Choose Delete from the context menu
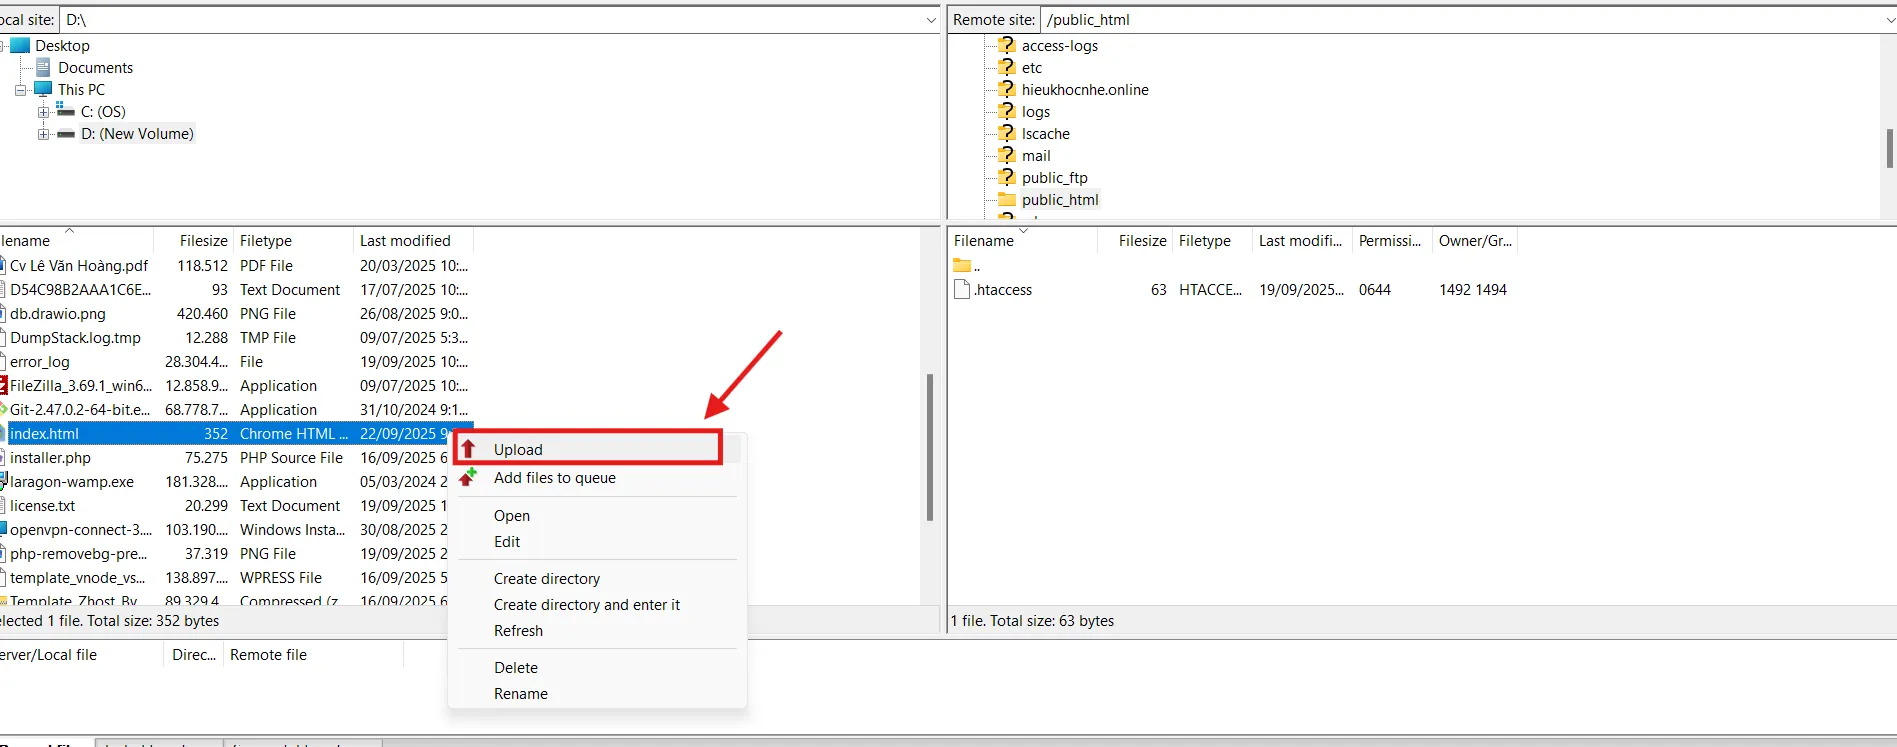The height and width of the screenshot is (747, 1897). pos(516,667)
